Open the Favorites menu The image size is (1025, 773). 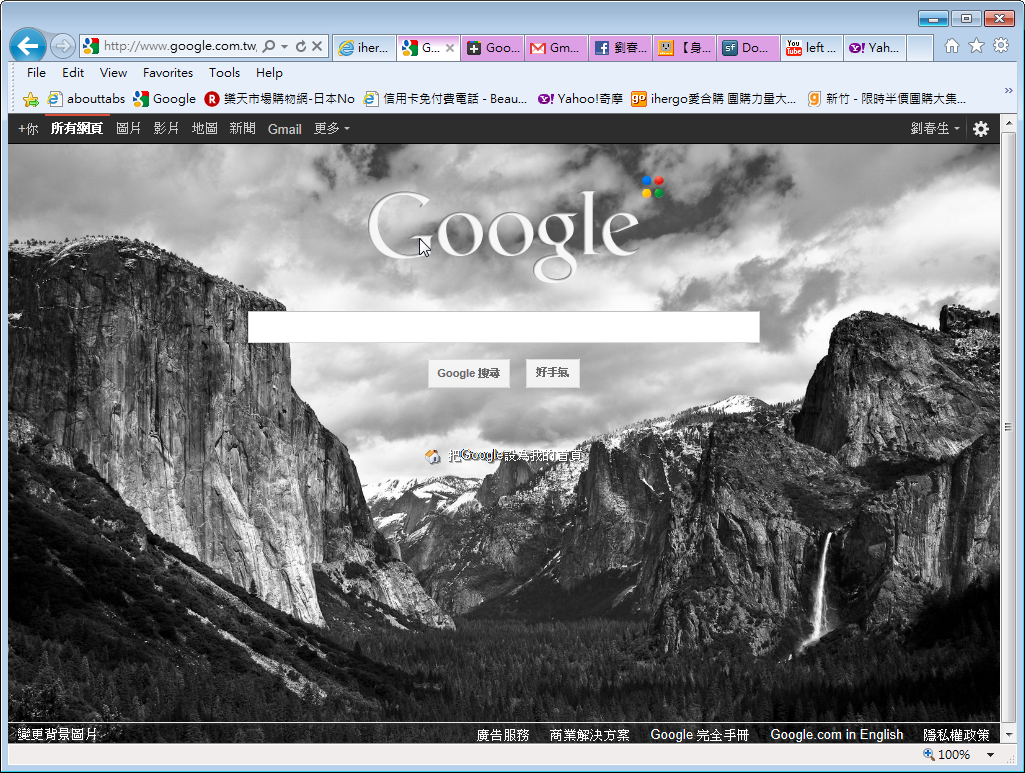tap(168, 73)
